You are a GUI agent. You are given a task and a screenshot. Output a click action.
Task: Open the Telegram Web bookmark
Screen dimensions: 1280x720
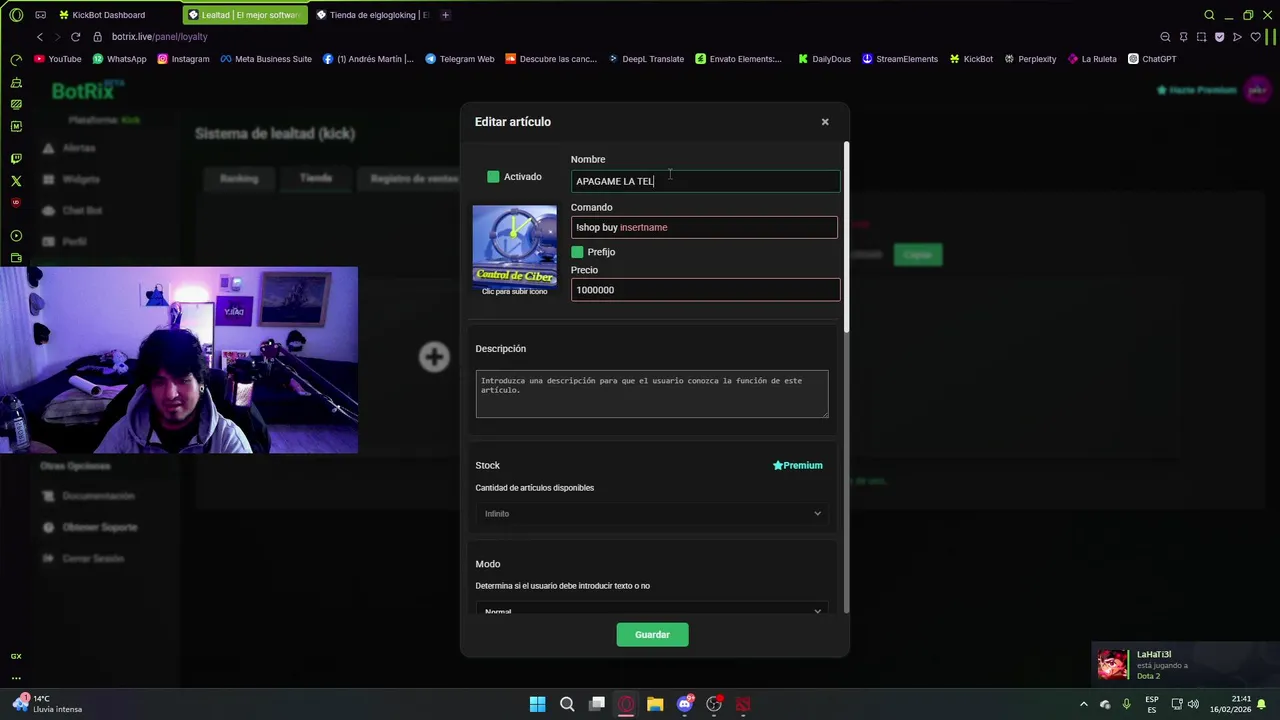point(460,59)
